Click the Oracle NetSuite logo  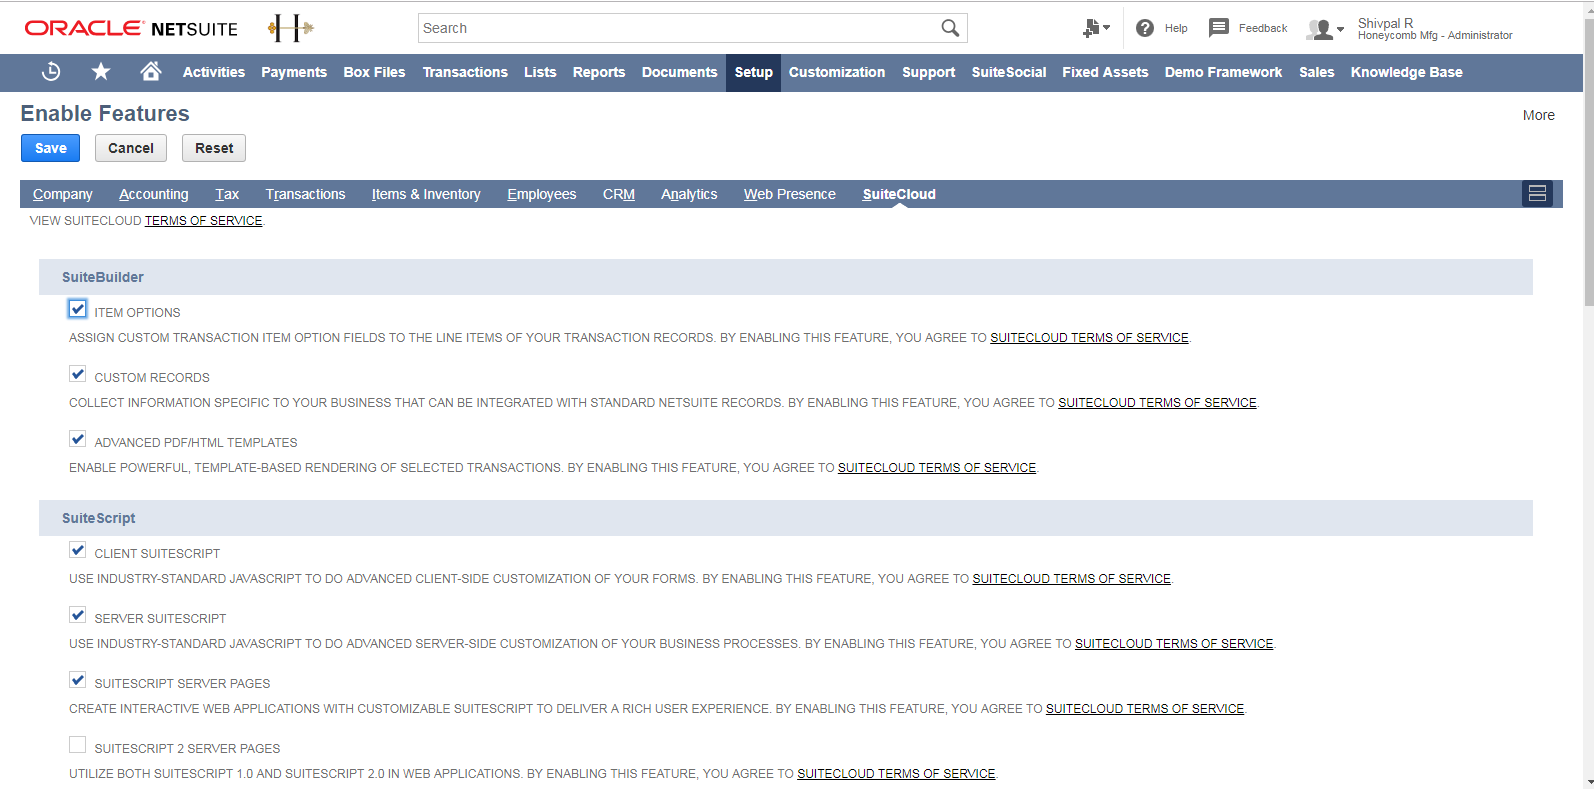point(131,28)
